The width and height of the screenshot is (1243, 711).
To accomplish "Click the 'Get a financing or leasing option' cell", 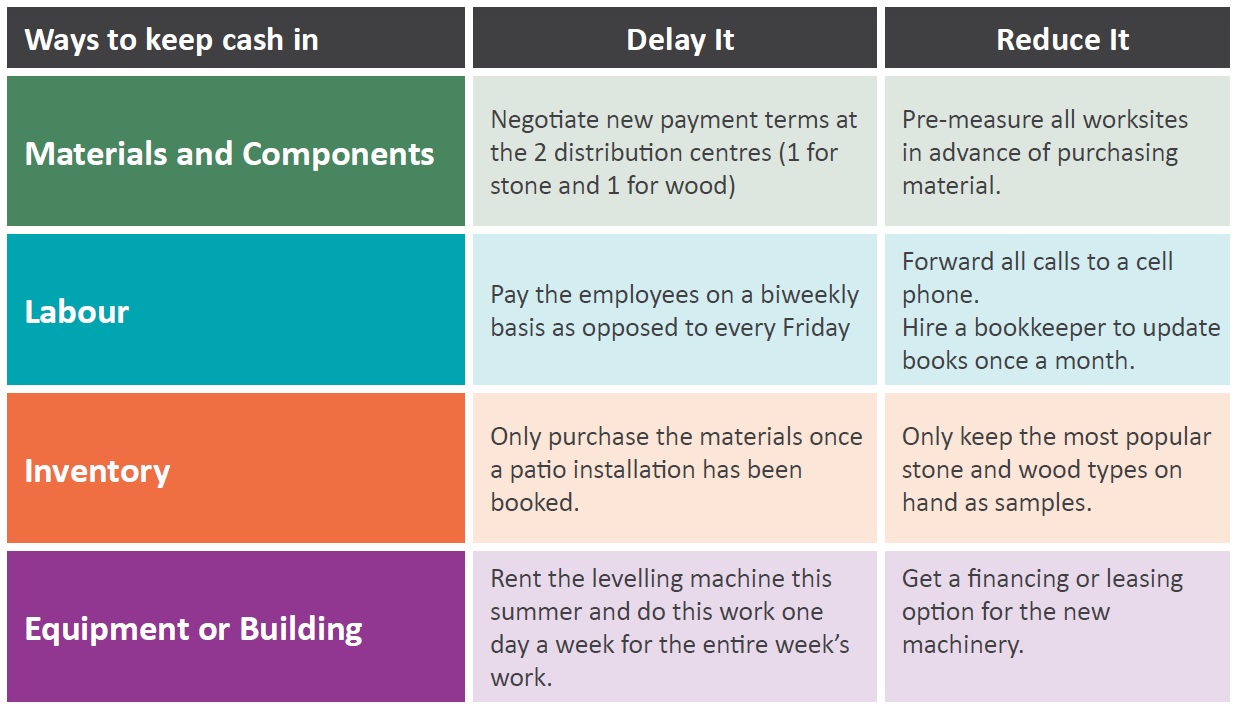I will point(1057,627).
